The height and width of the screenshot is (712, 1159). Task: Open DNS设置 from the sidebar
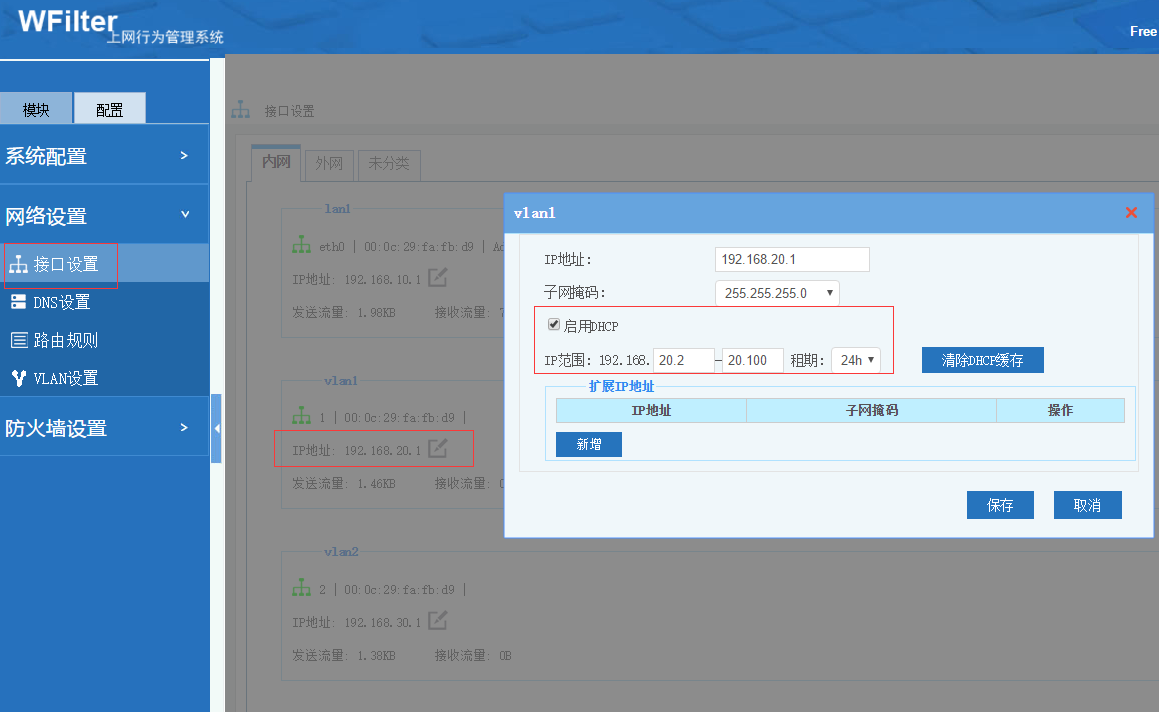[x=61, y=302]
